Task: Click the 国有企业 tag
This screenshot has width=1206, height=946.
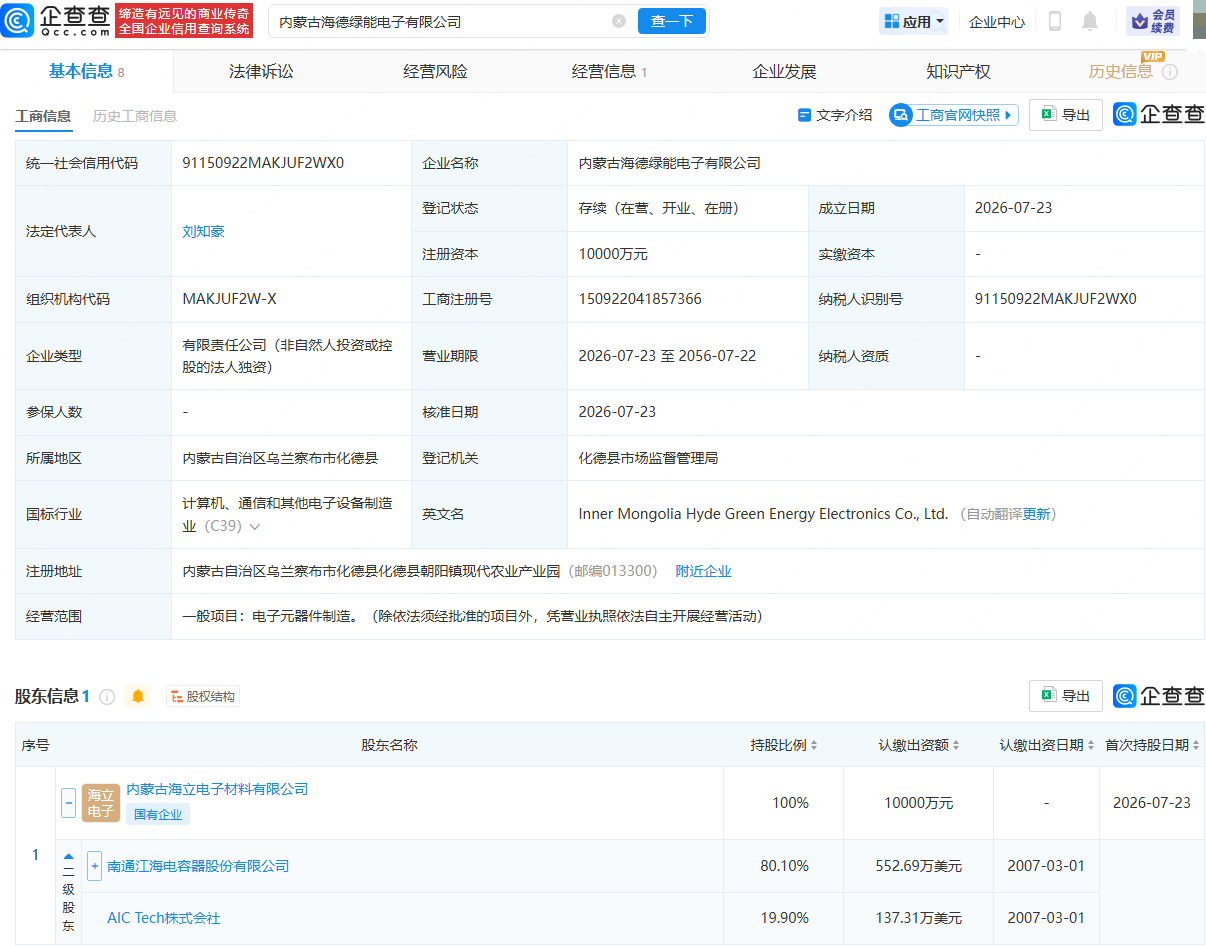Action: 158,814
